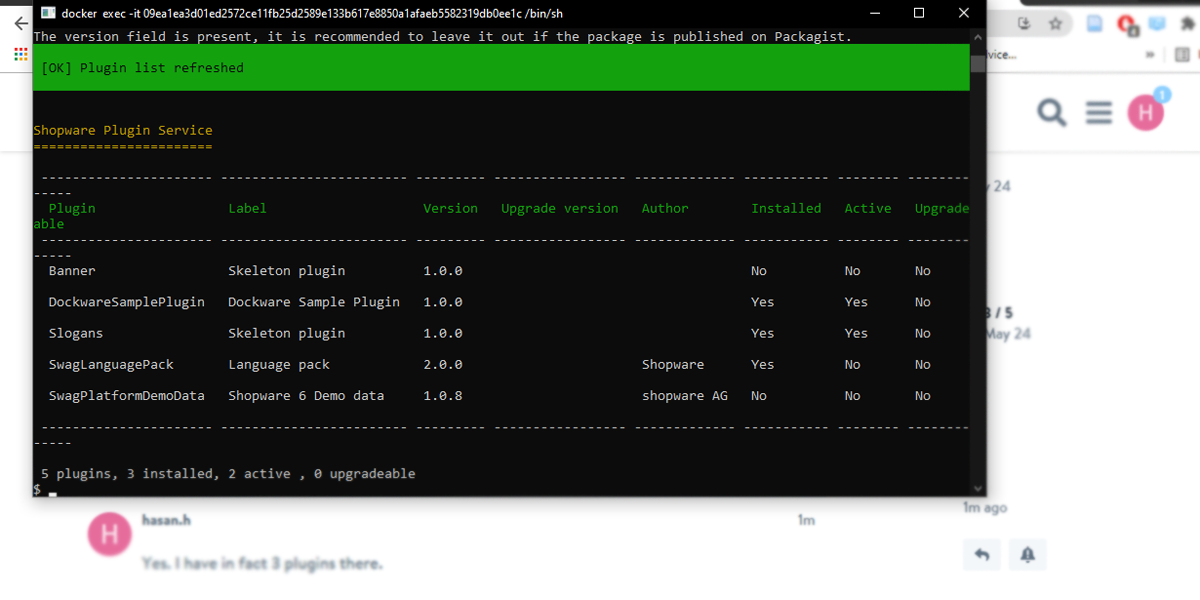The image size is (1200, 600).
Task: Open hasan.h profile from post avatar
Action: coord(109,535)
